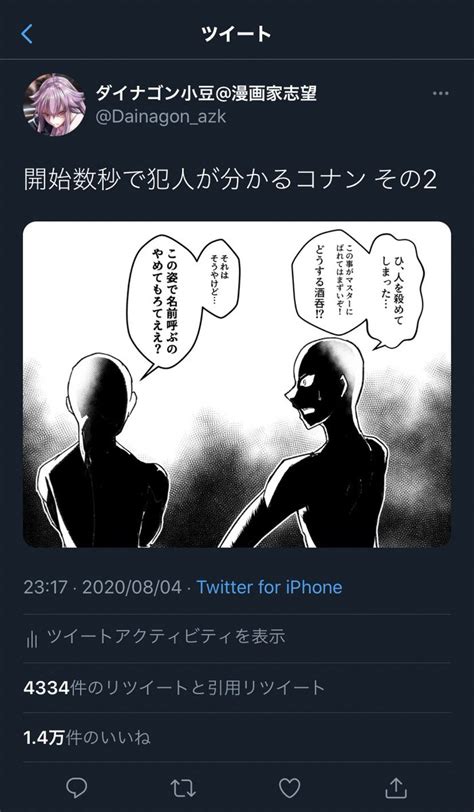Tap the ツイート header title
This screenshot has height=812, width=474.
point(237,34)
